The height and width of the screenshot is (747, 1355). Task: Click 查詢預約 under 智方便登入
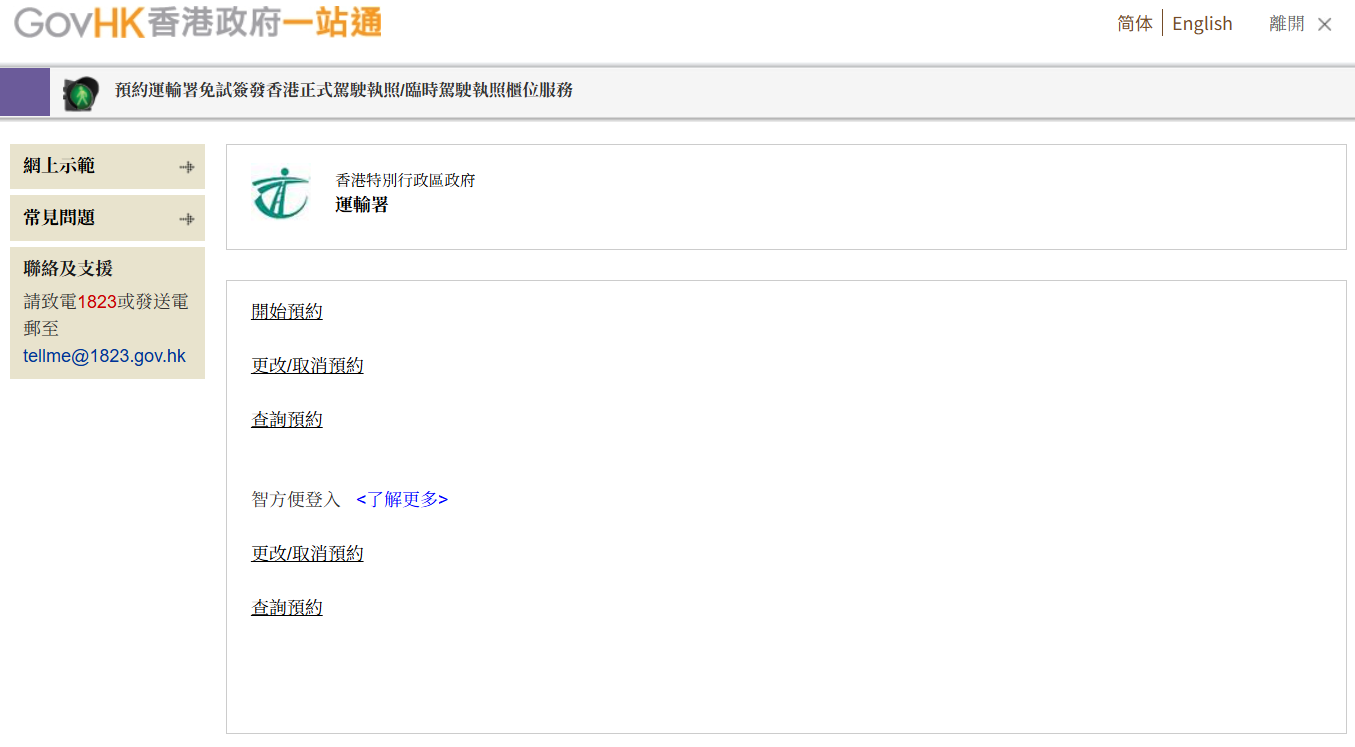[287, 607]
